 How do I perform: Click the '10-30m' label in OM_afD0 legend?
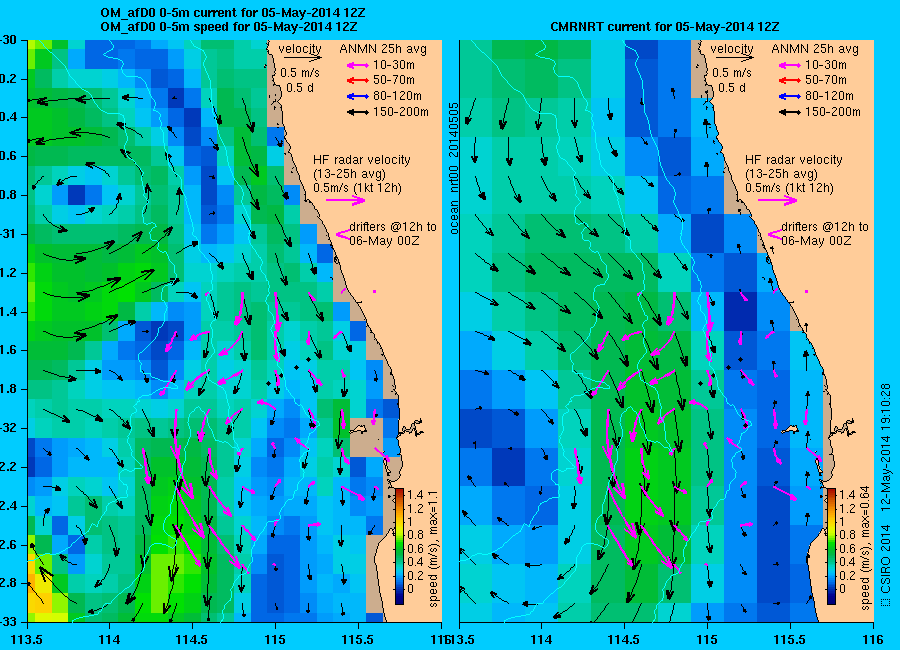point(394,65)
